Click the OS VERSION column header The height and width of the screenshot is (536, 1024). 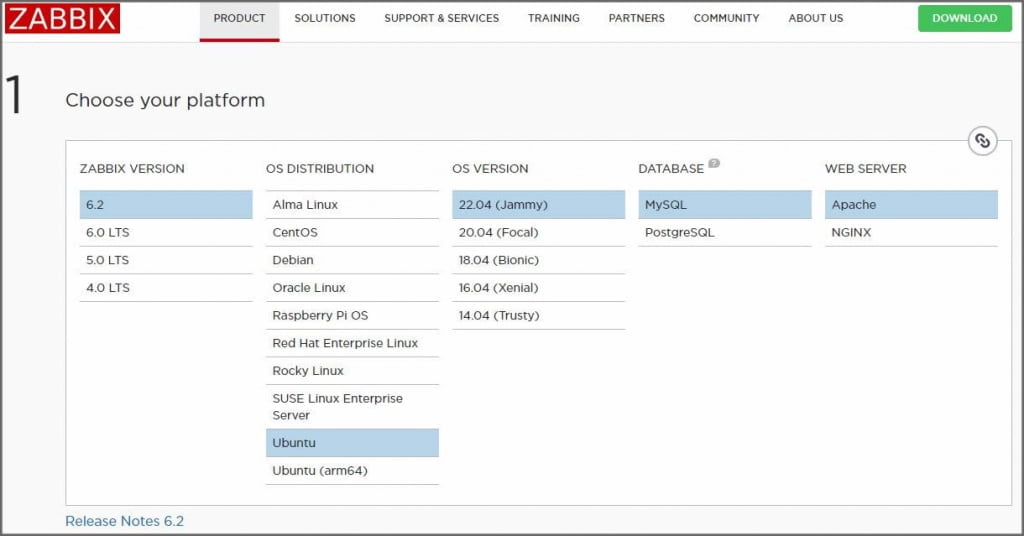coord(490,168)
